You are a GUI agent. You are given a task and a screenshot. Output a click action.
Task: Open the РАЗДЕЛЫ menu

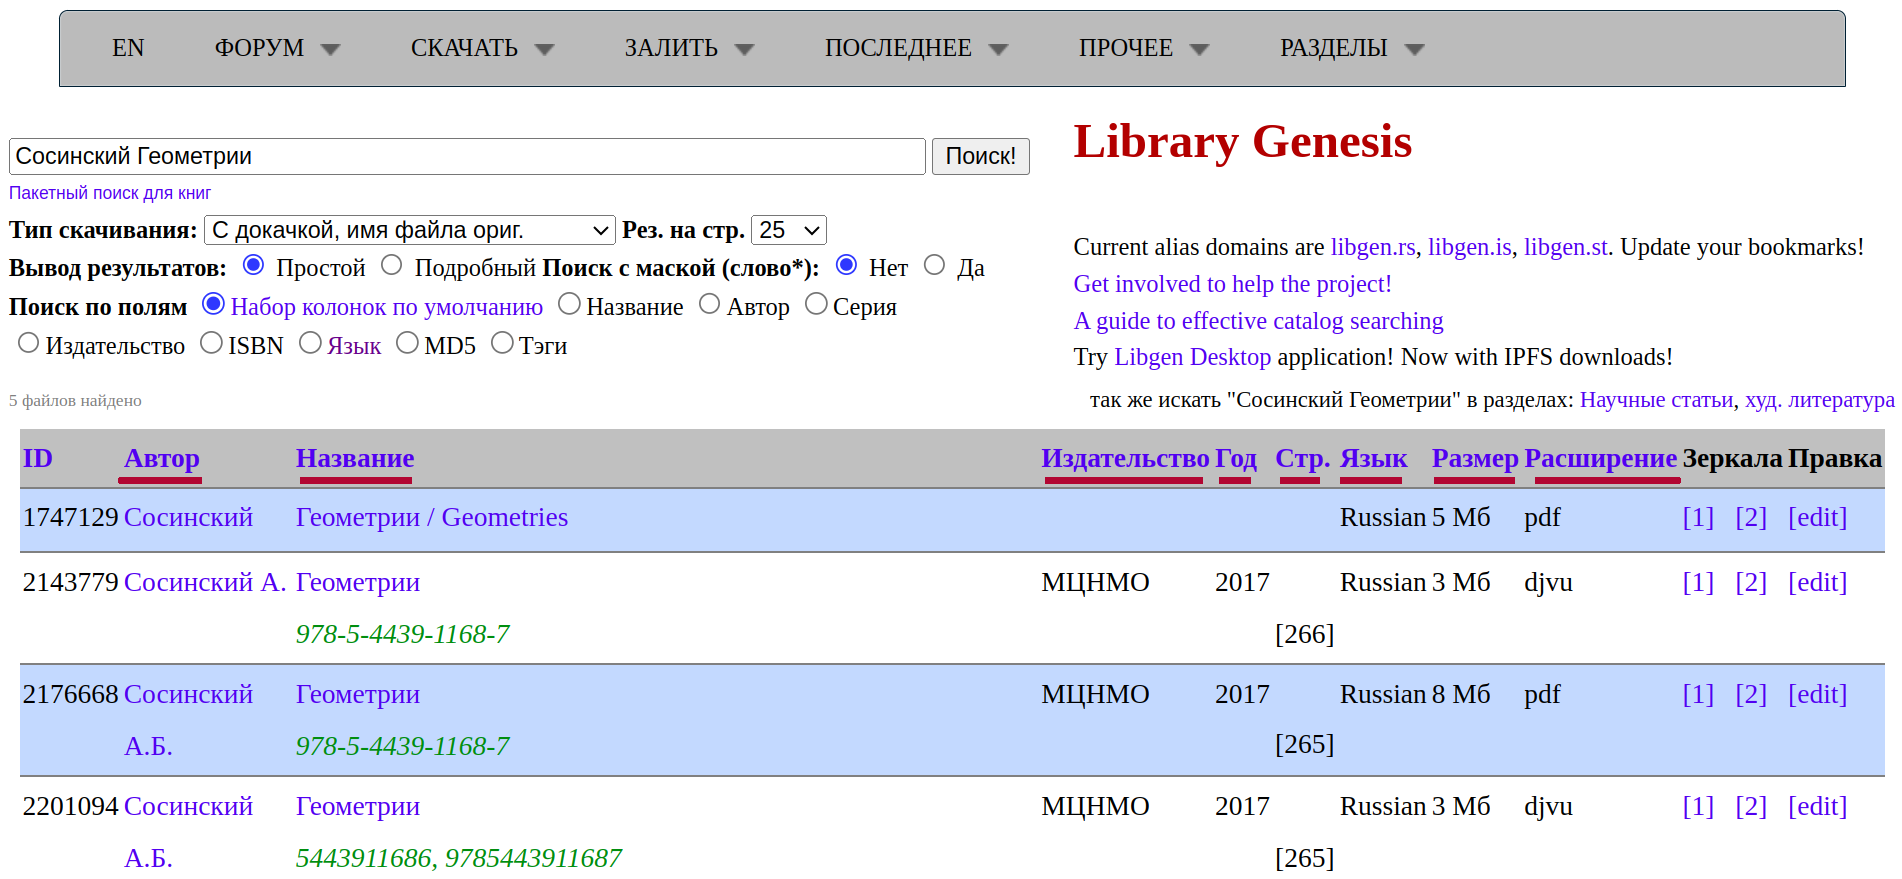[x=1352, y=48]
